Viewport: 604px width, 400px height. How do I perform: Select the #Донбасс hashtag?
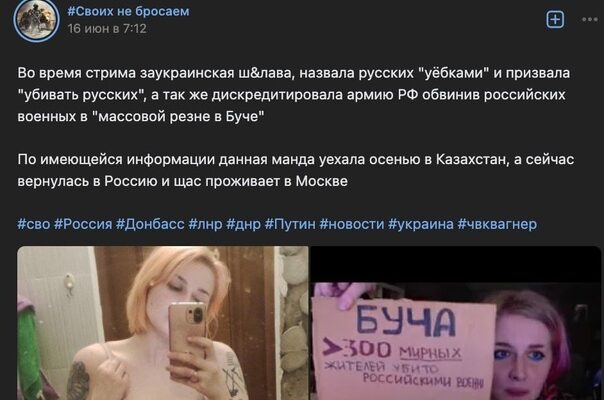(150, 224)
